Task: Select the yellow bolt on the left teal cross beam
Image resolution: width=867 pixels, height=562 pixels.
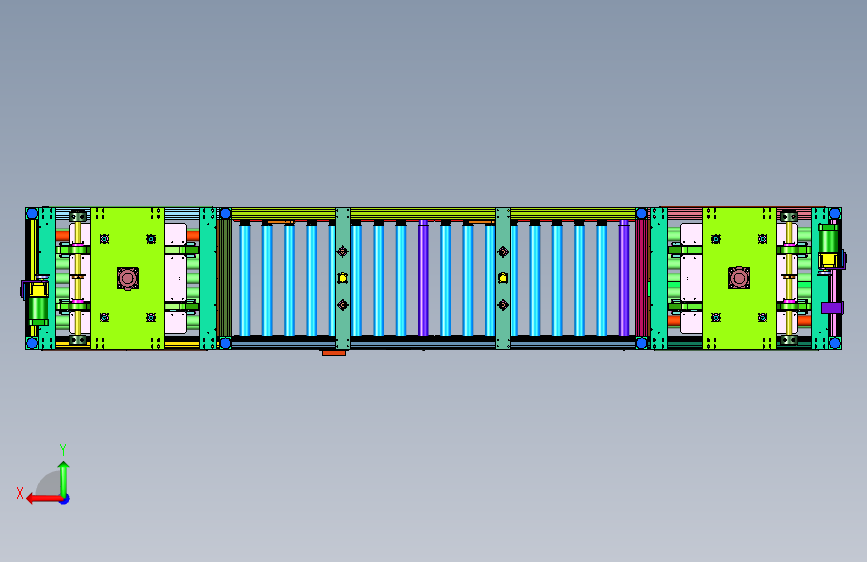Action: 343,278
